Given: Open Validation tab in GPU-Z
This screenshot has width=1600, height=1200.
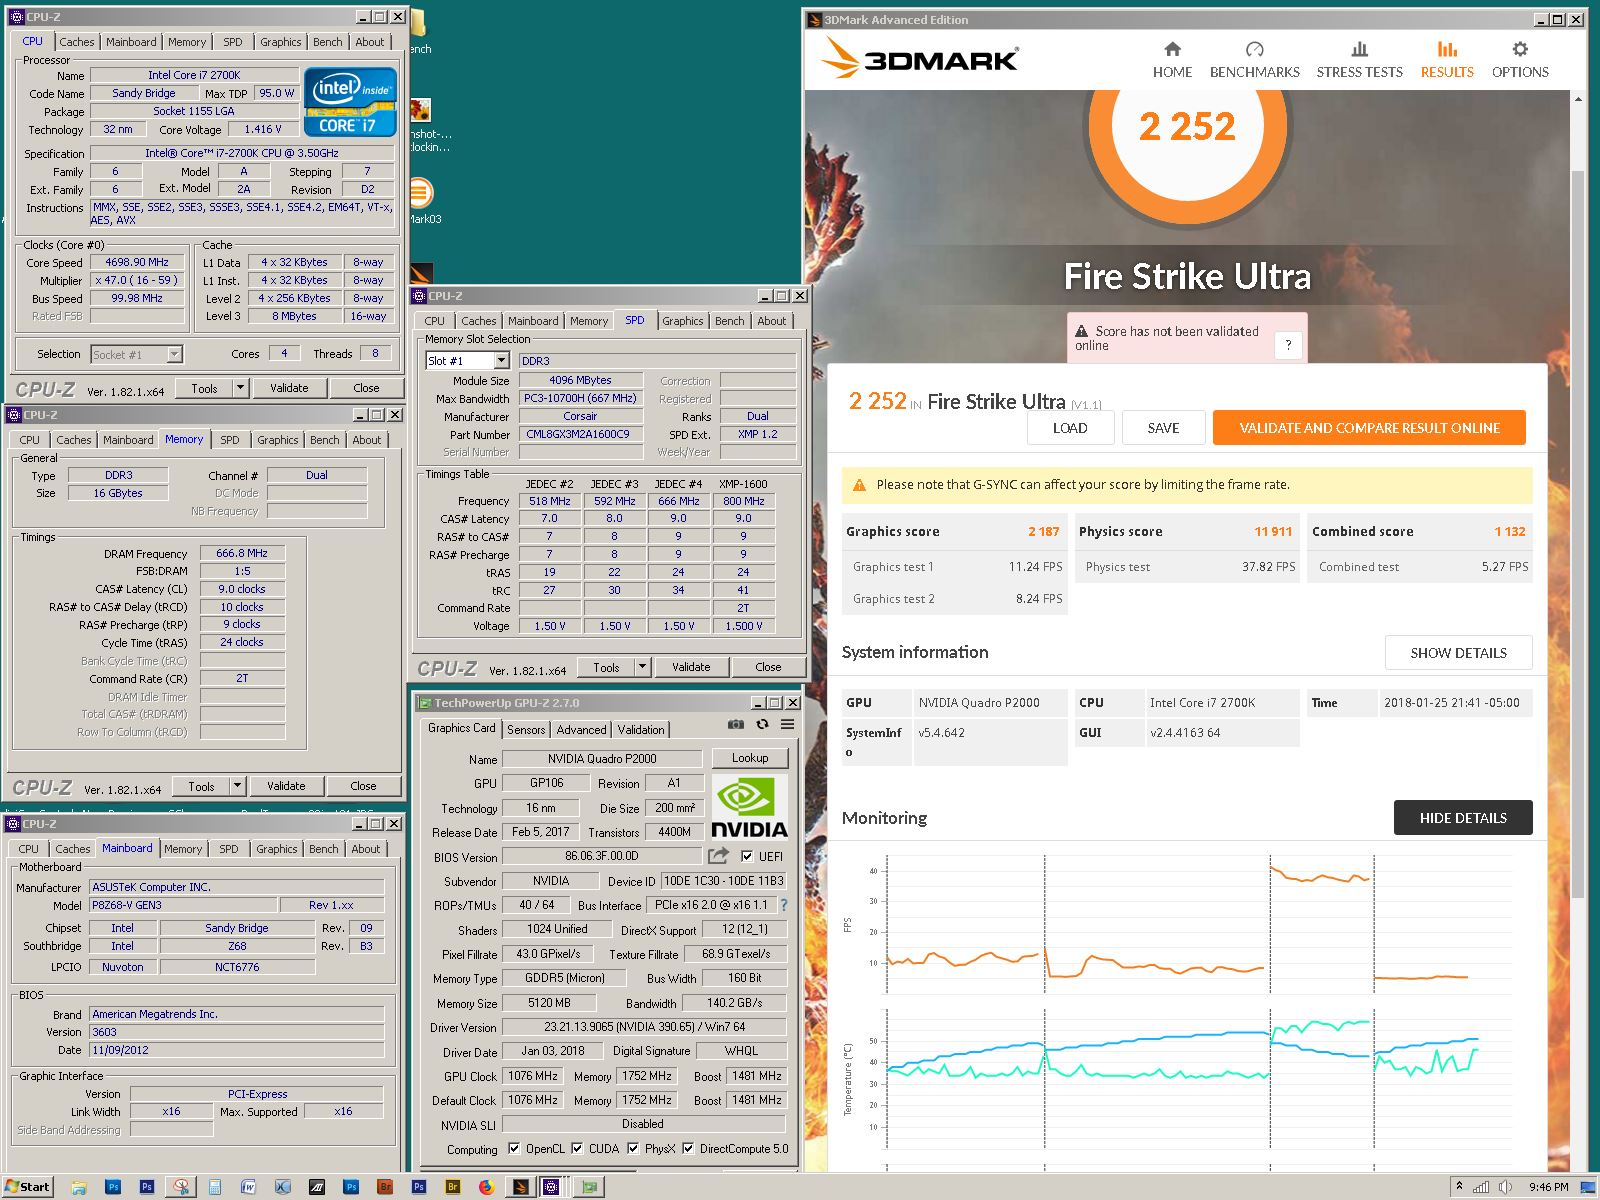Looking at the screenshot, I should click(641, 729).
